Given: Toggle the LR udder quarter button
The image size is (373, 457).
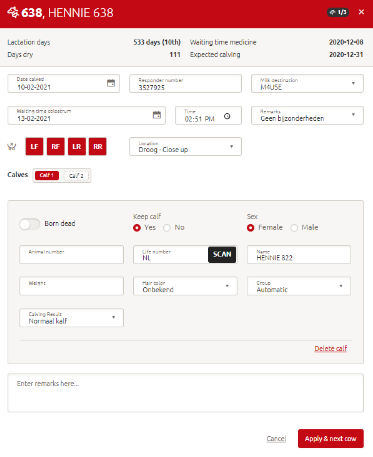Looking at the screenshot, I should 77,147.
